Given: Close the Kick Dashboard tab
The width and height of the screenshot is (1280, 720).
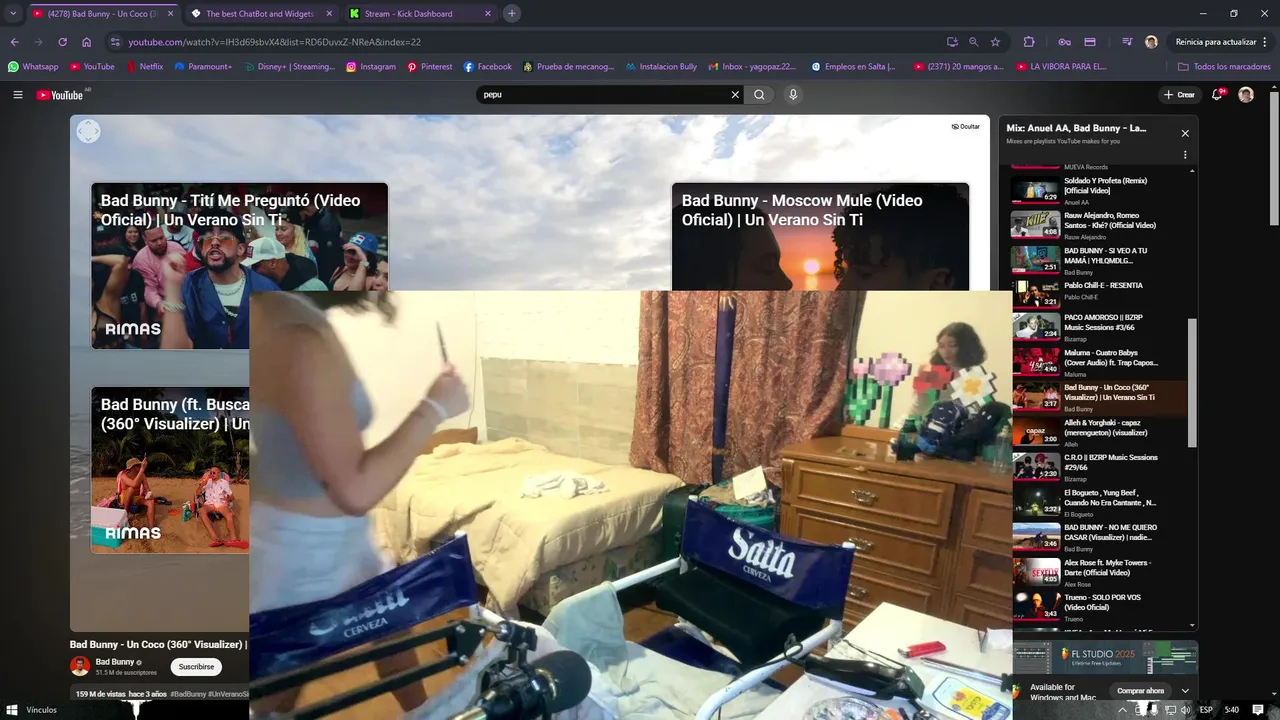Looking at the screenshot, I should point(488,14).
